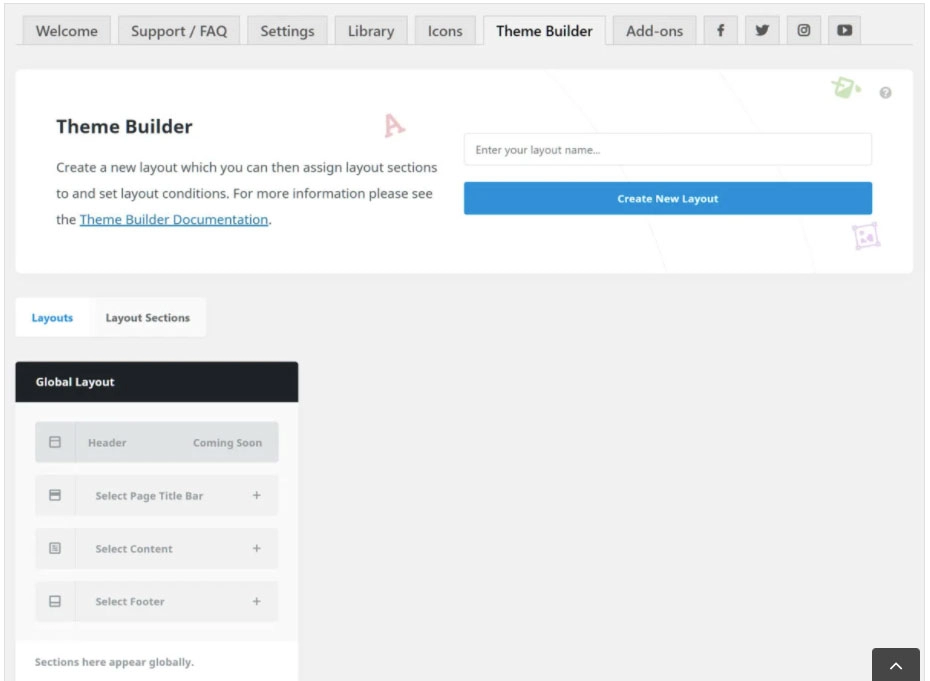Open the Instagram icon tab
Image resolution: width=930 pixels, height=681 pixels.
(x=804, y=30)
